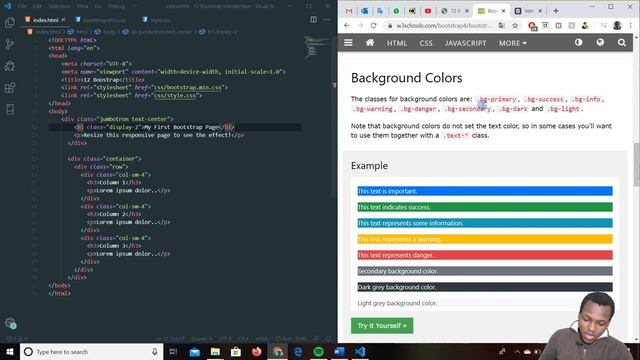Open the JAVASCRIPT link in w3schools navbar
Screen dimensions: 640x360
(465, 43)
